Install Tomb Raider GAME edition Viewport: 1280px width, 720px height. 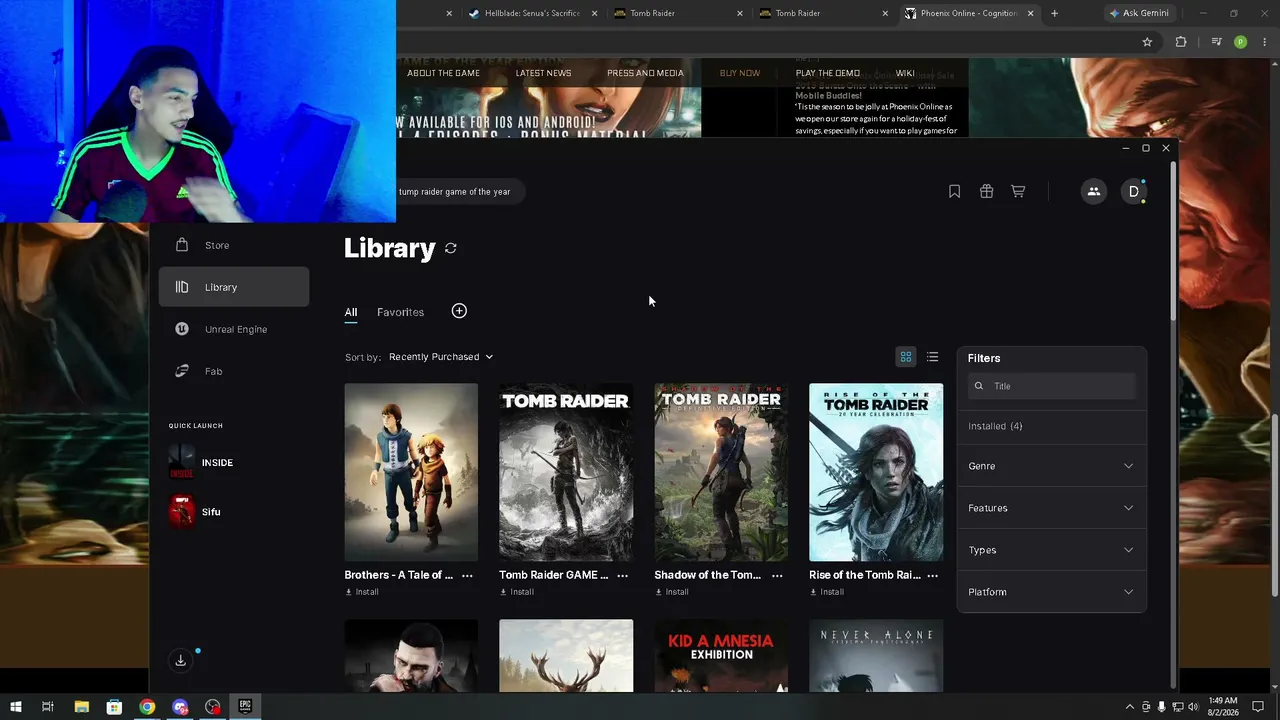pos(517,592)
